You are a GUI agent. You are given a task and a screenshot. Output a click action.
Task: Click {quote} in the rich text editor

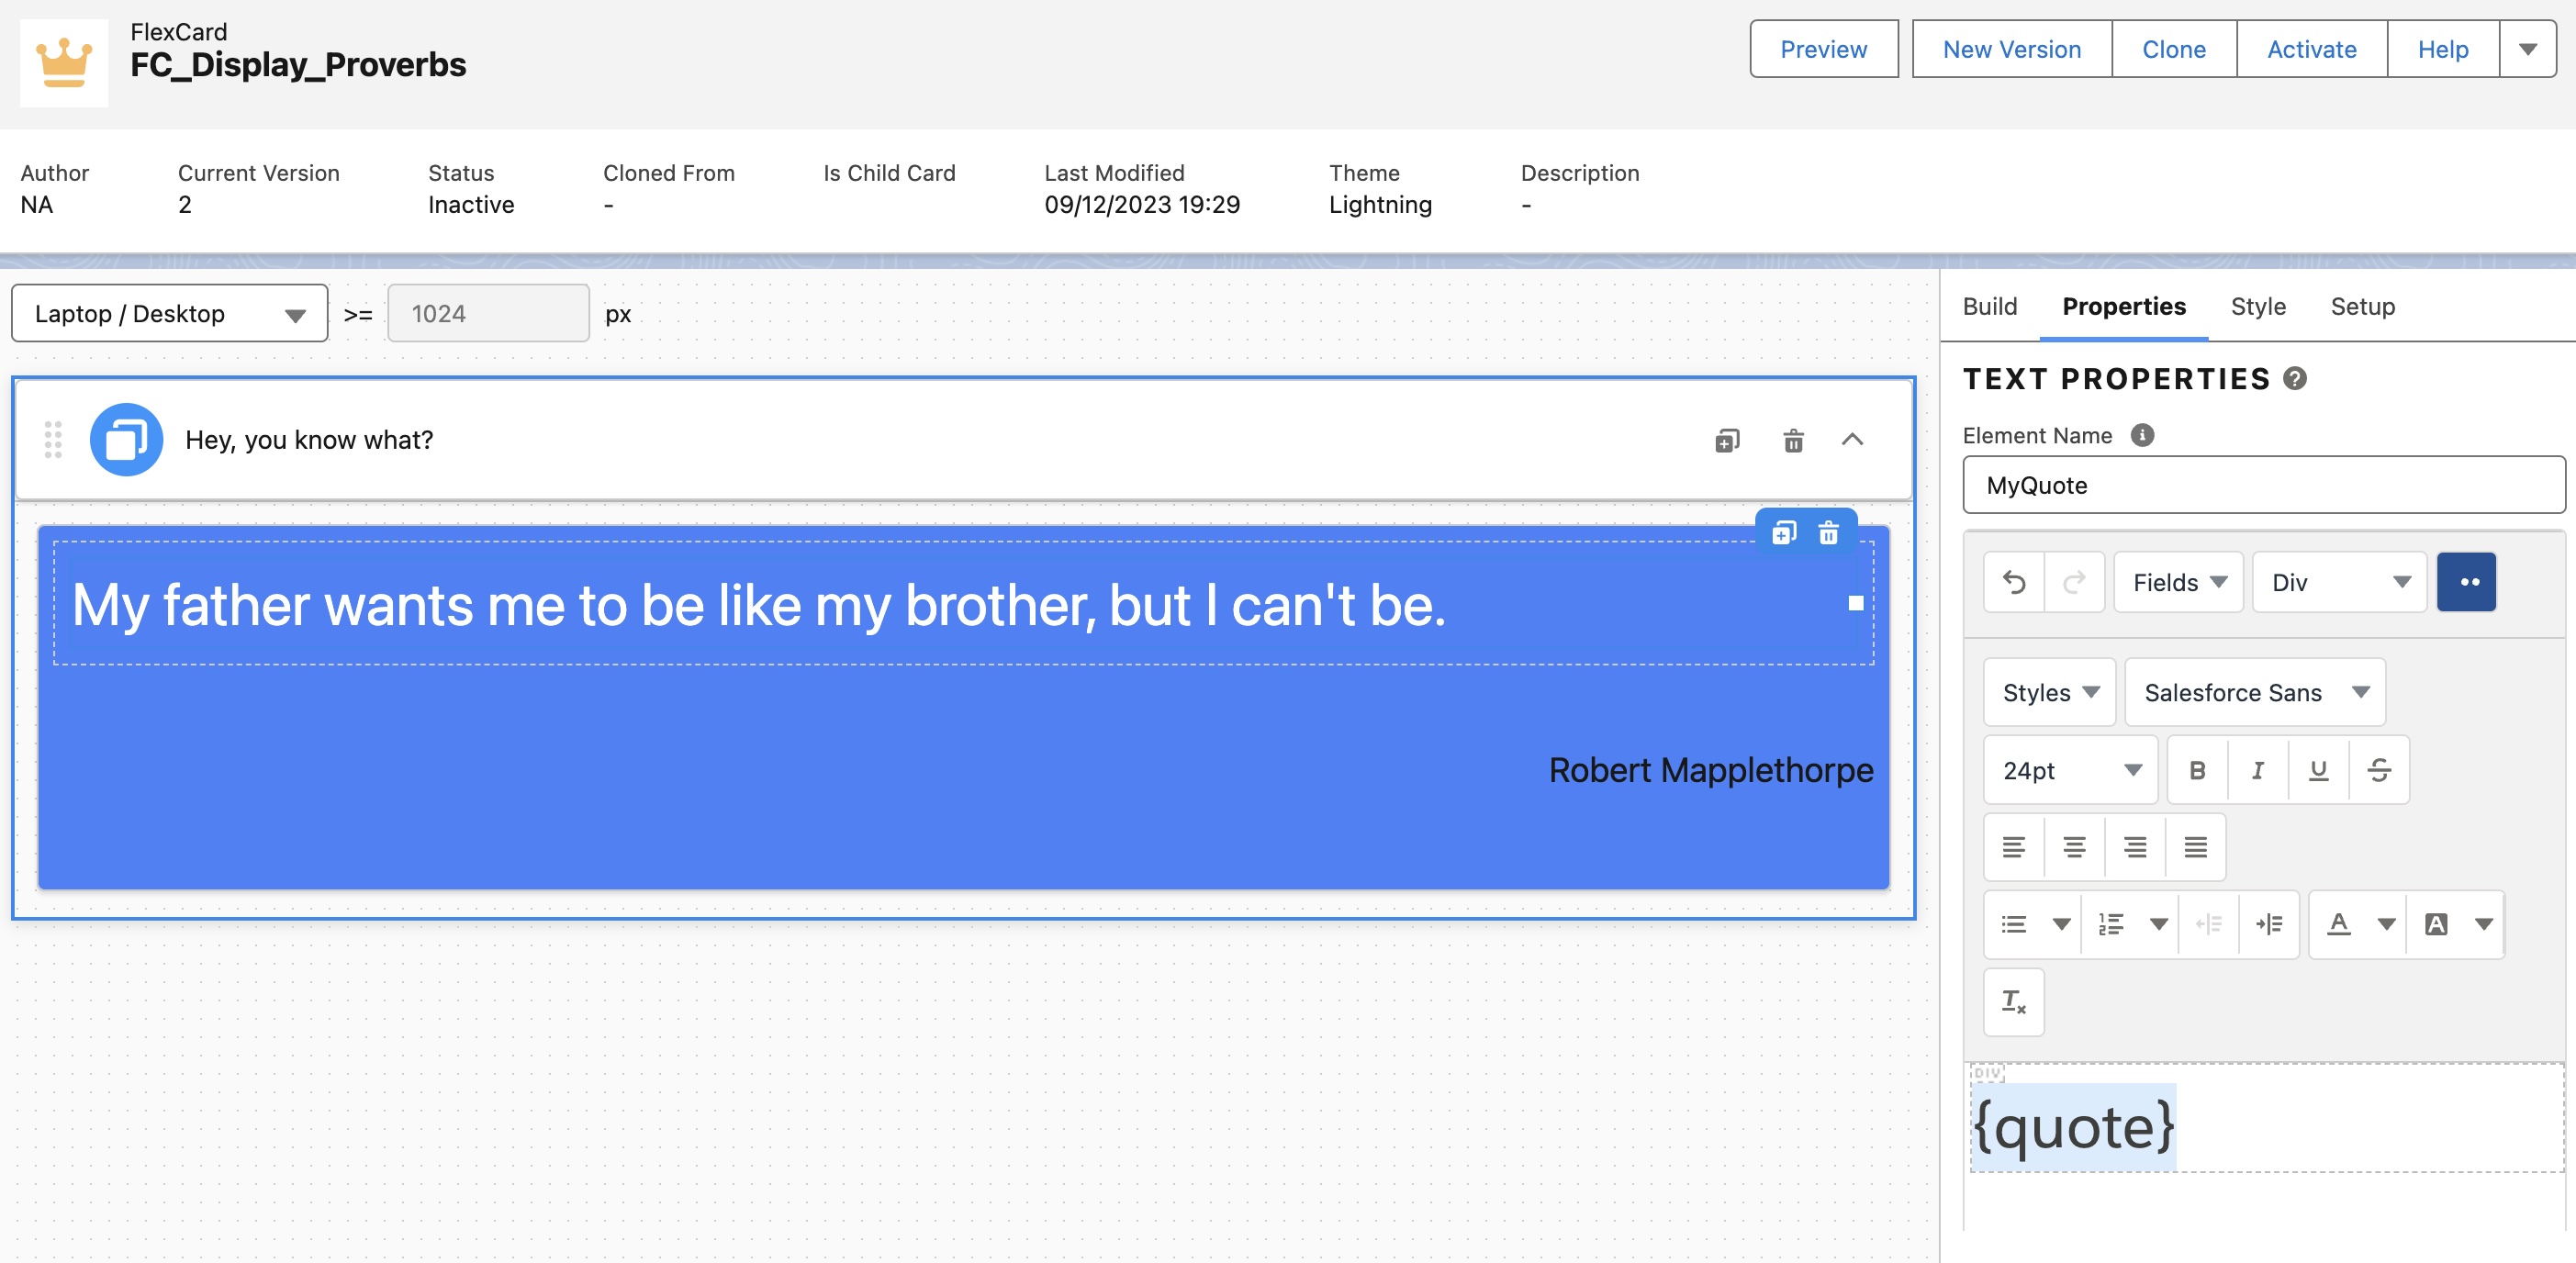(x=2073, y=1127)
